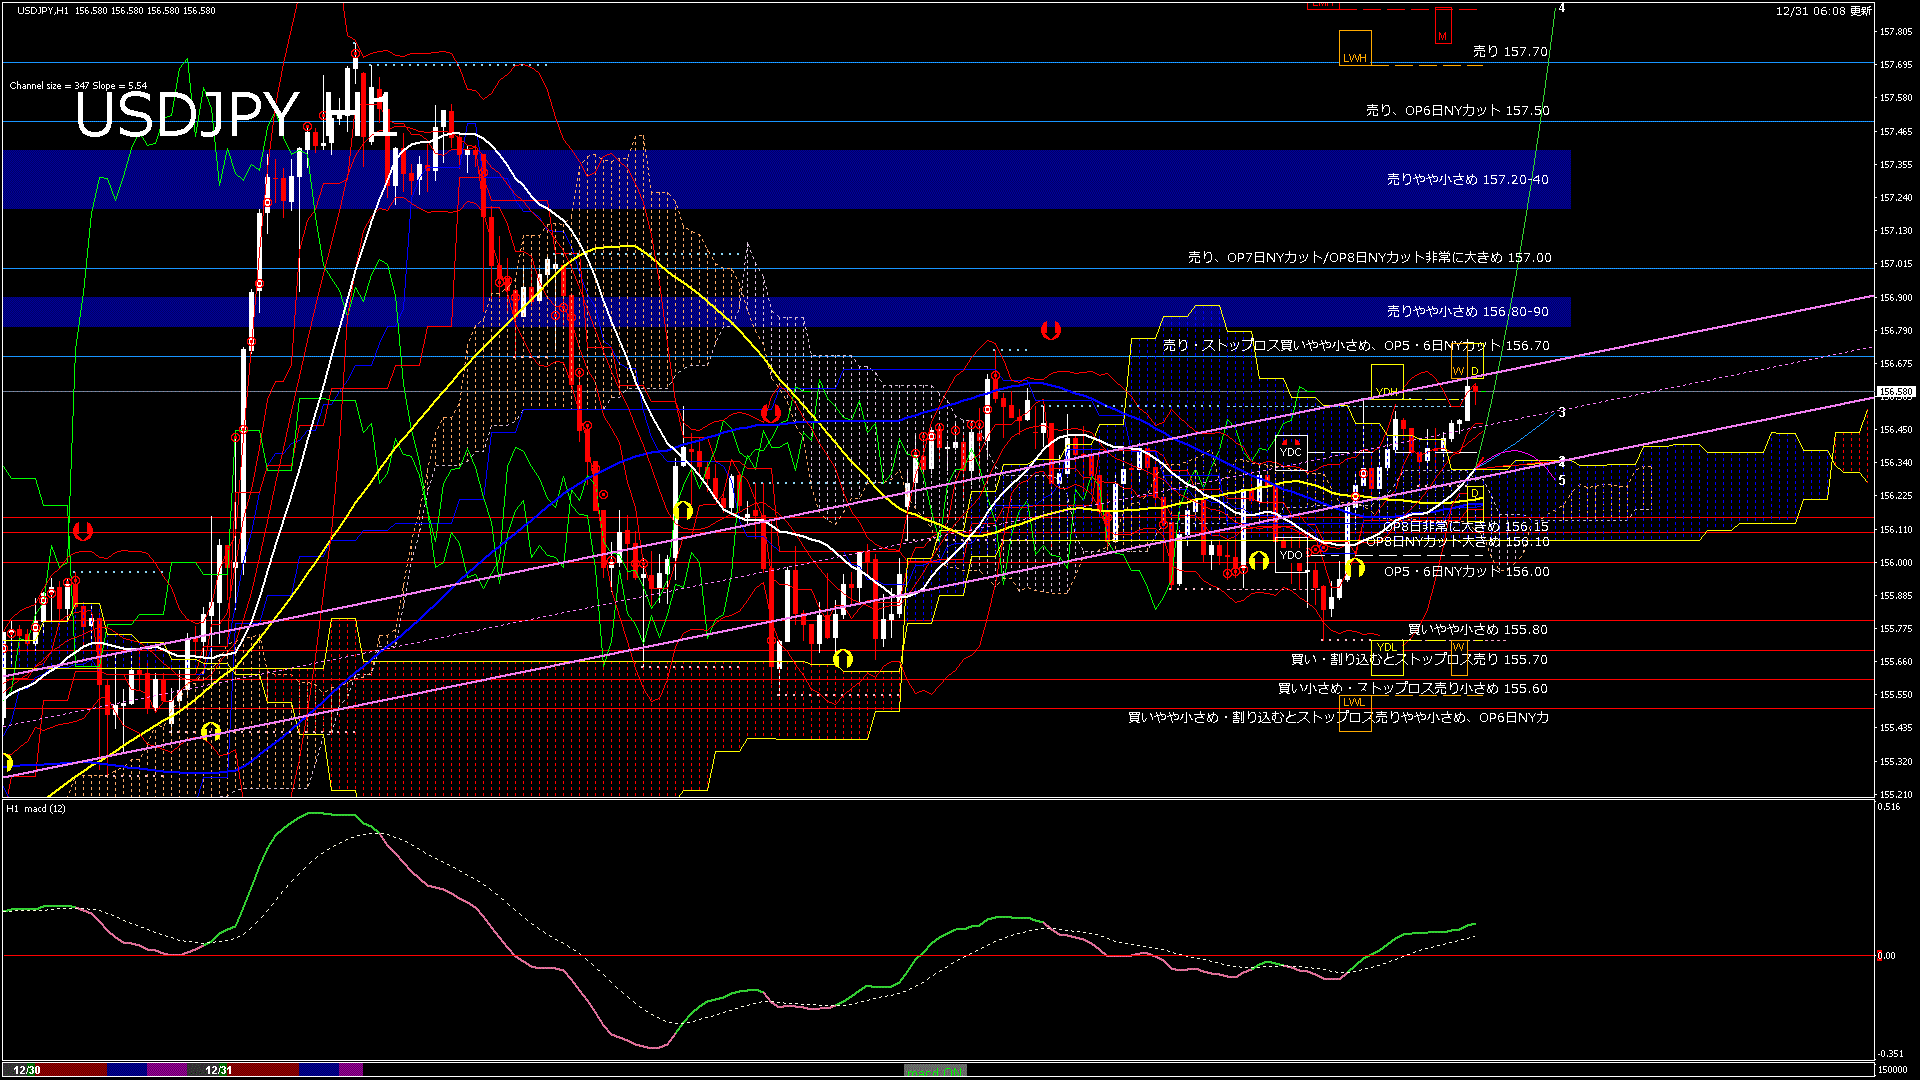Click the red down-arrow signal near 156.80
This screenshot has height=1080, width=1920.
pos(1050,329)
